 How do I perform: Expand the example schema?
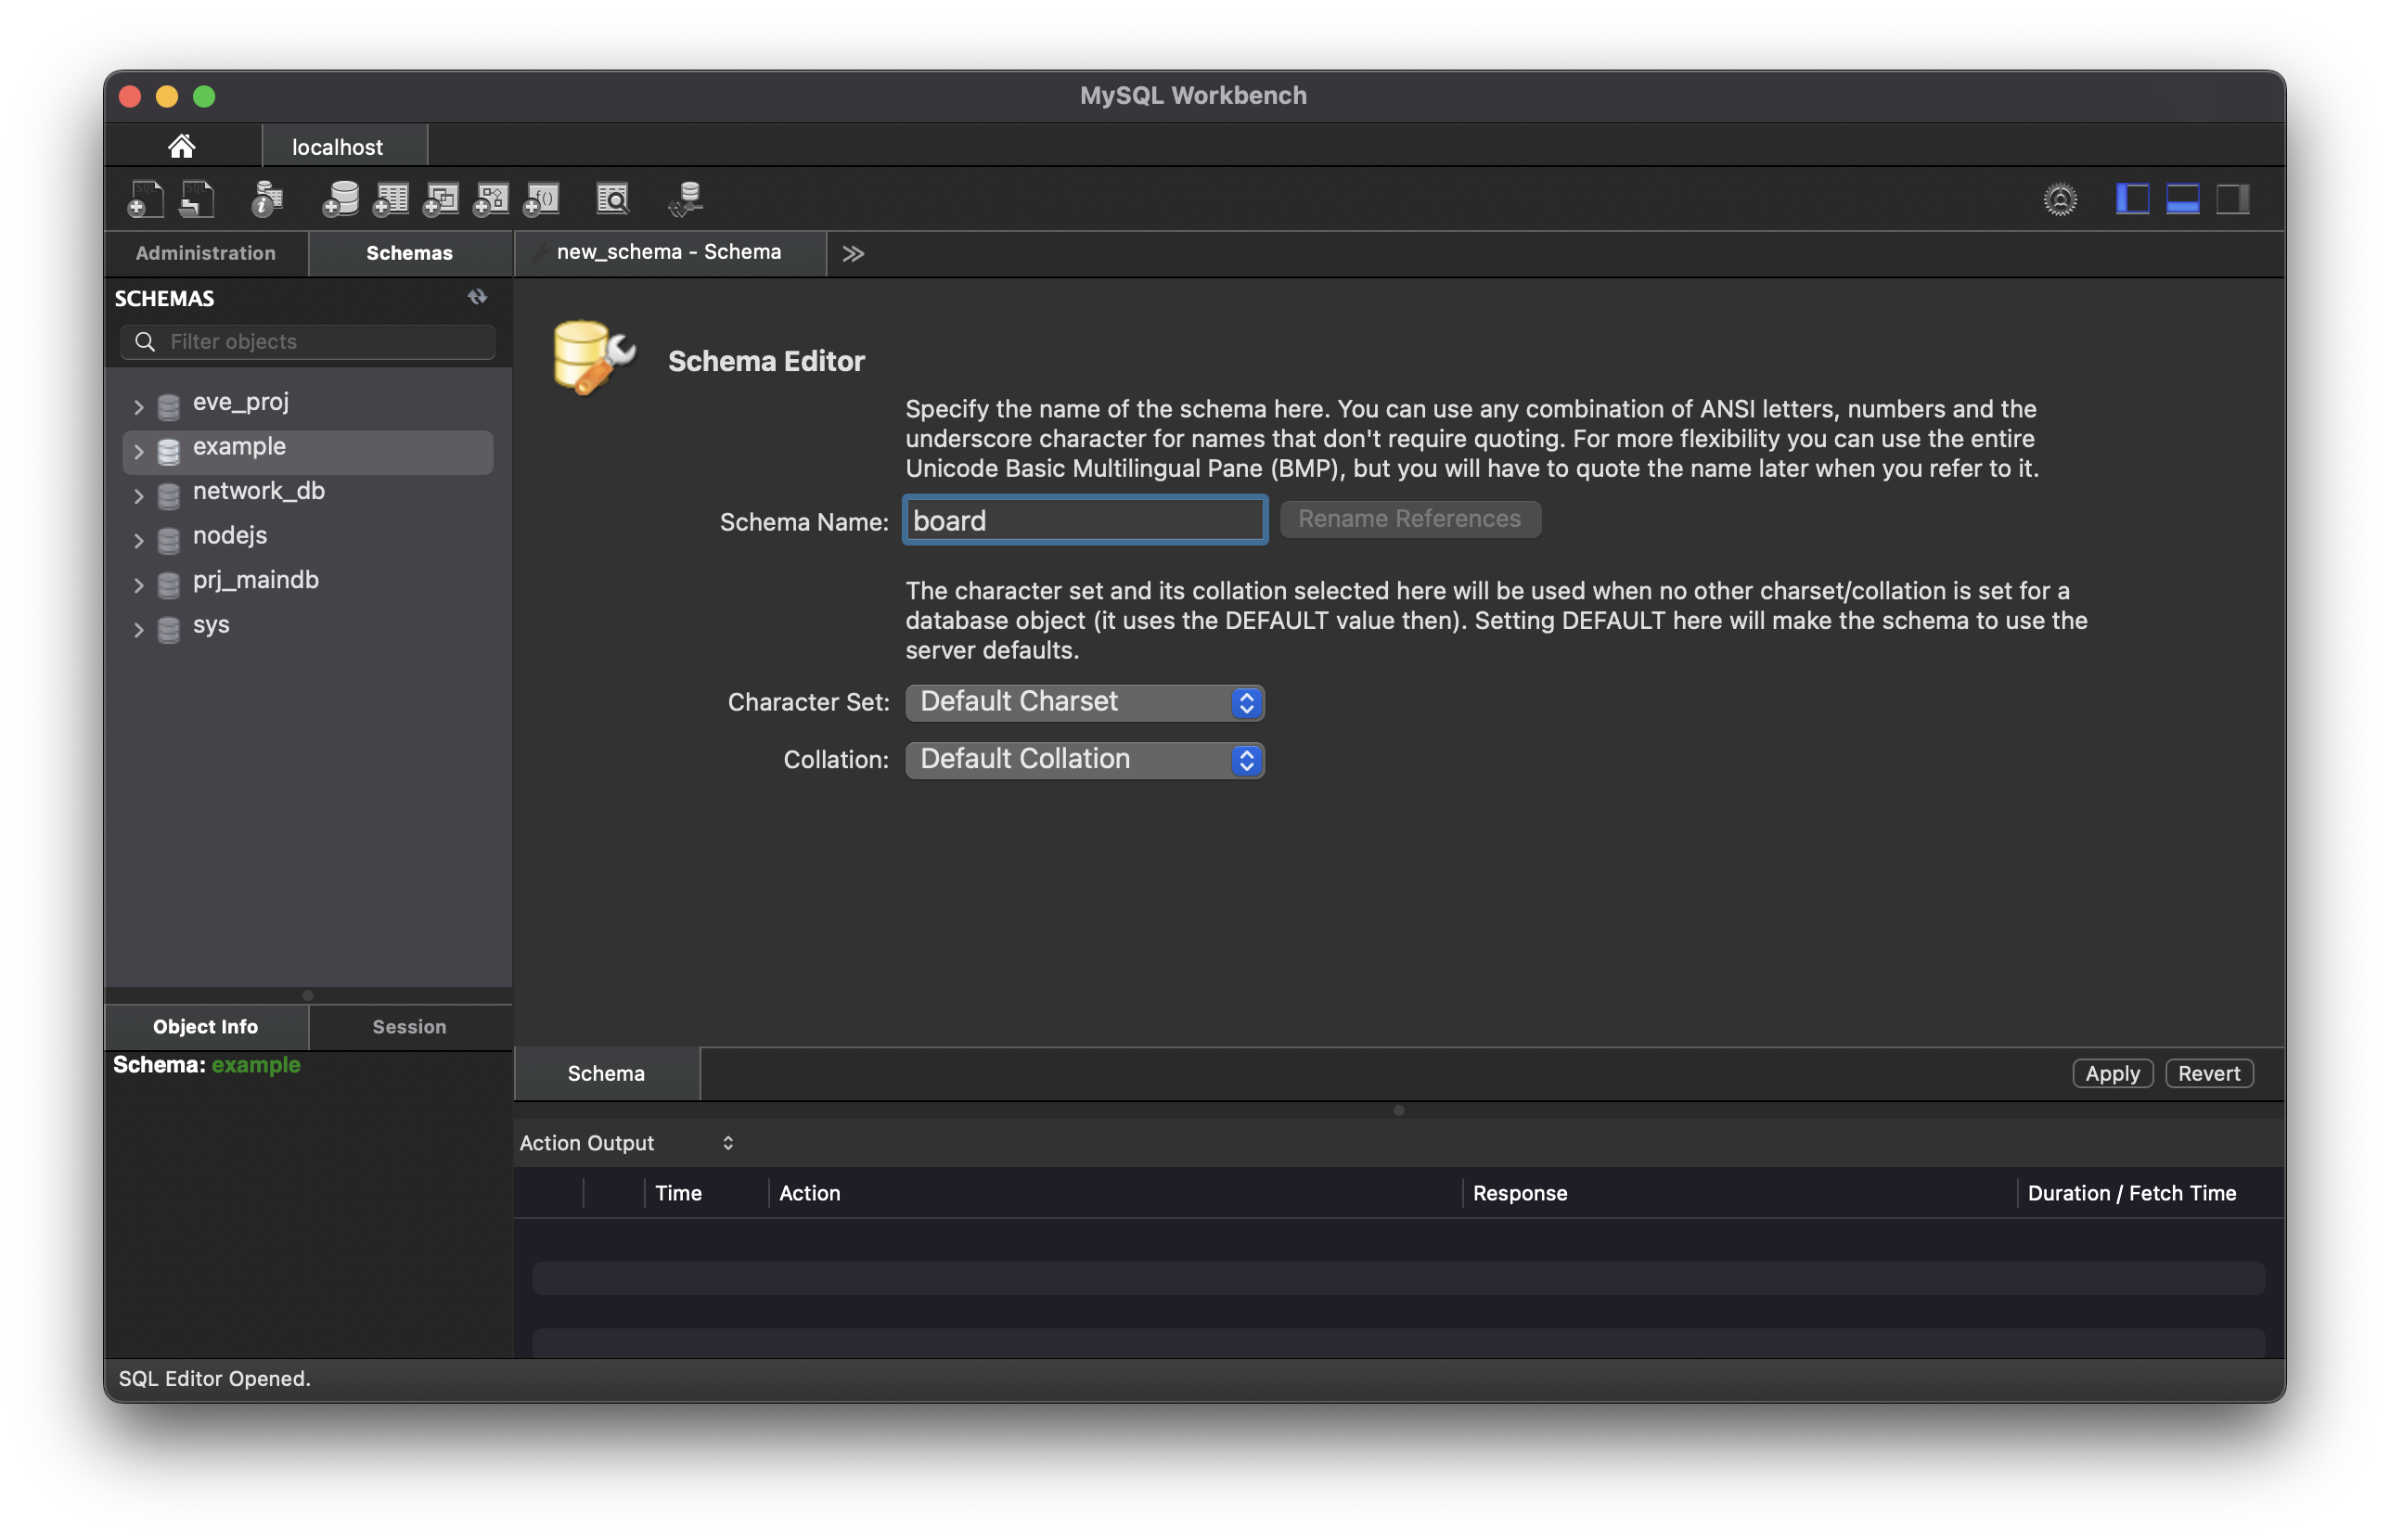138,451
